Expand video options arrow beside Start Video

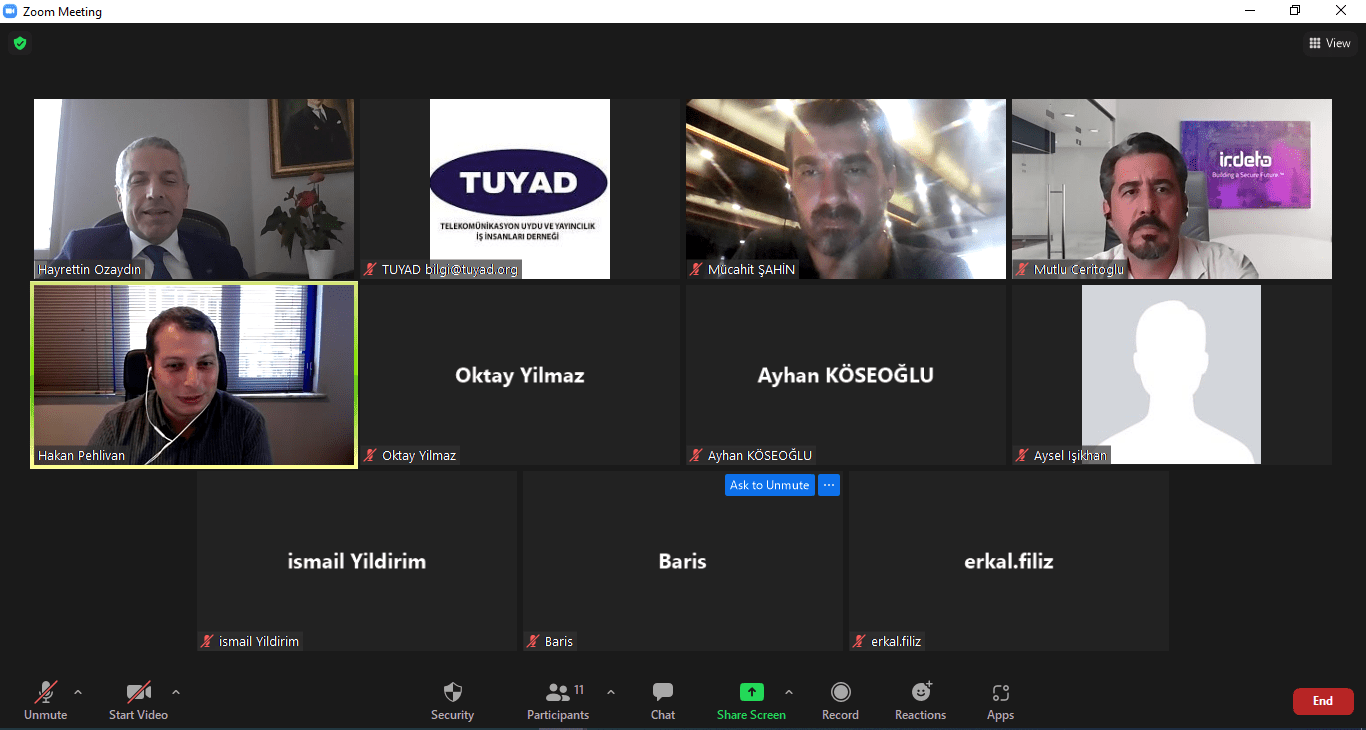176,692
